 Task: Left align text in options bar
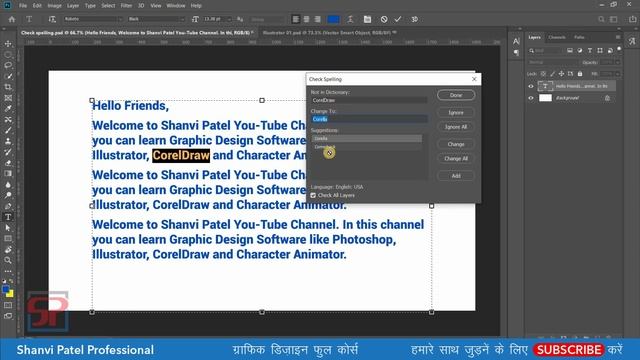click(x=296, y=19)
